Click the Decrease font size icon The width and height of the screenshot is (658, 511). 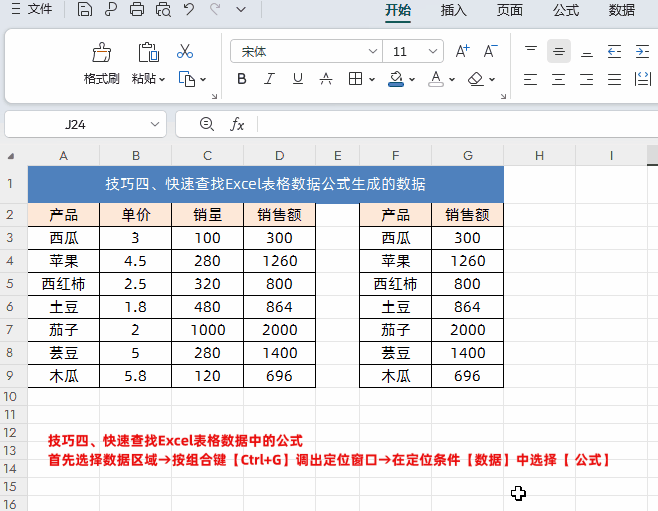(x=490, y=51)
